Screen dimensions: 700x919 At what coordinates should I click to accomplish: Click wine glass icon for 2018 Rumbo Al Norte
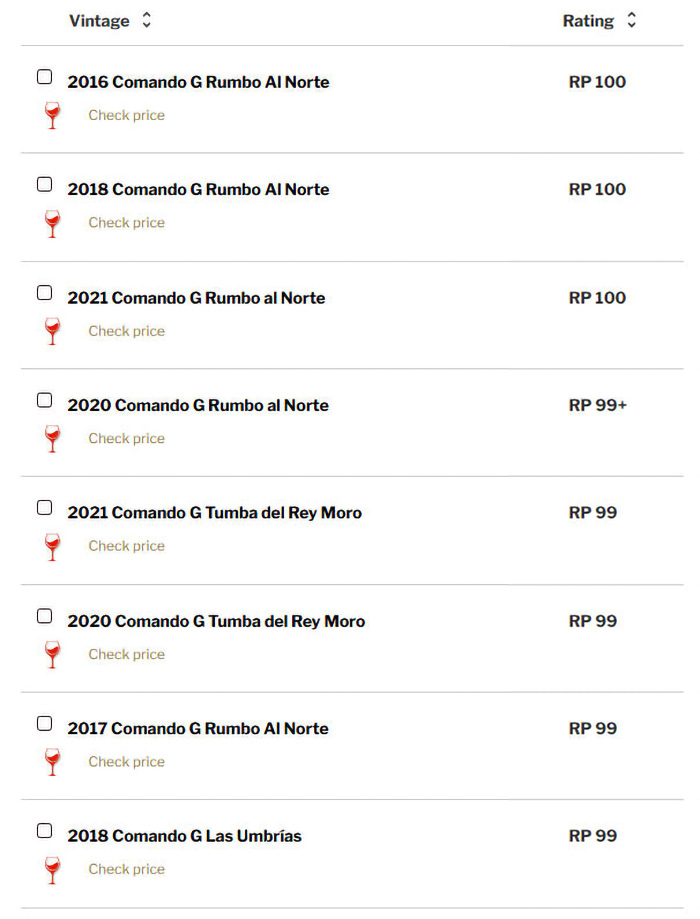point(53,224)
